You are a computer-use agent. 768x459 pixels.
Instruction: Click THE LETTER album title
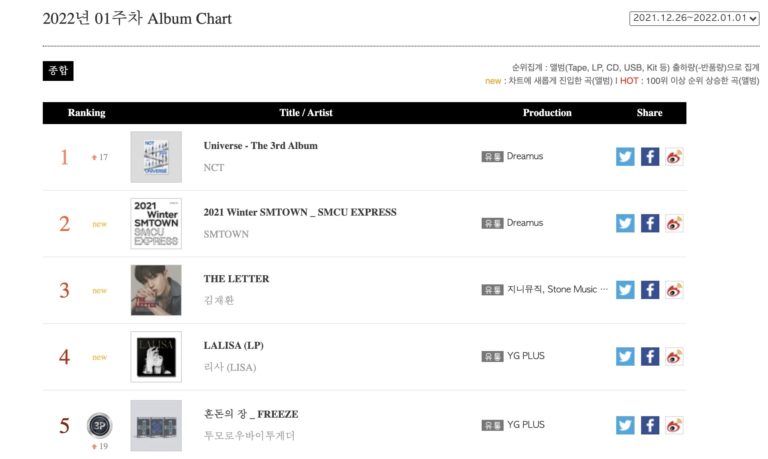[x=236, y=279]
